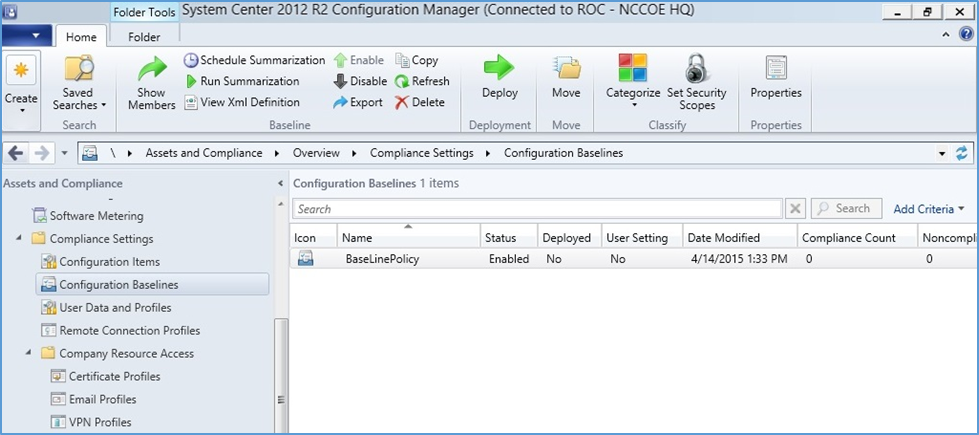979x435 pixels.
Task: Run Summarization from the ribbon
Action: (242, 81)
